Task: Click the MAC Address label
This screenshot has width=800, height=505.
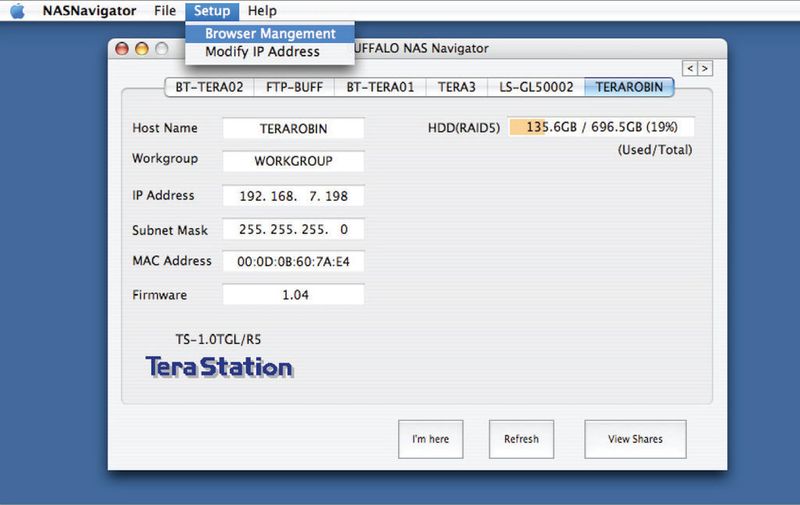Action: coord(172,261)
